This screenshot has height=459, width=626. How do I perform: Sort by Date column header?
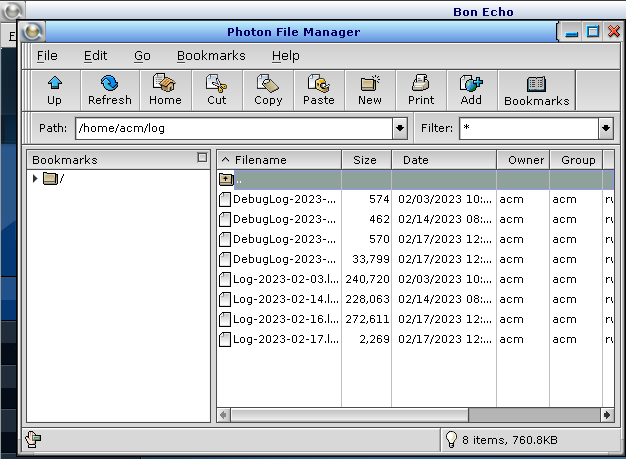[444, 160]
